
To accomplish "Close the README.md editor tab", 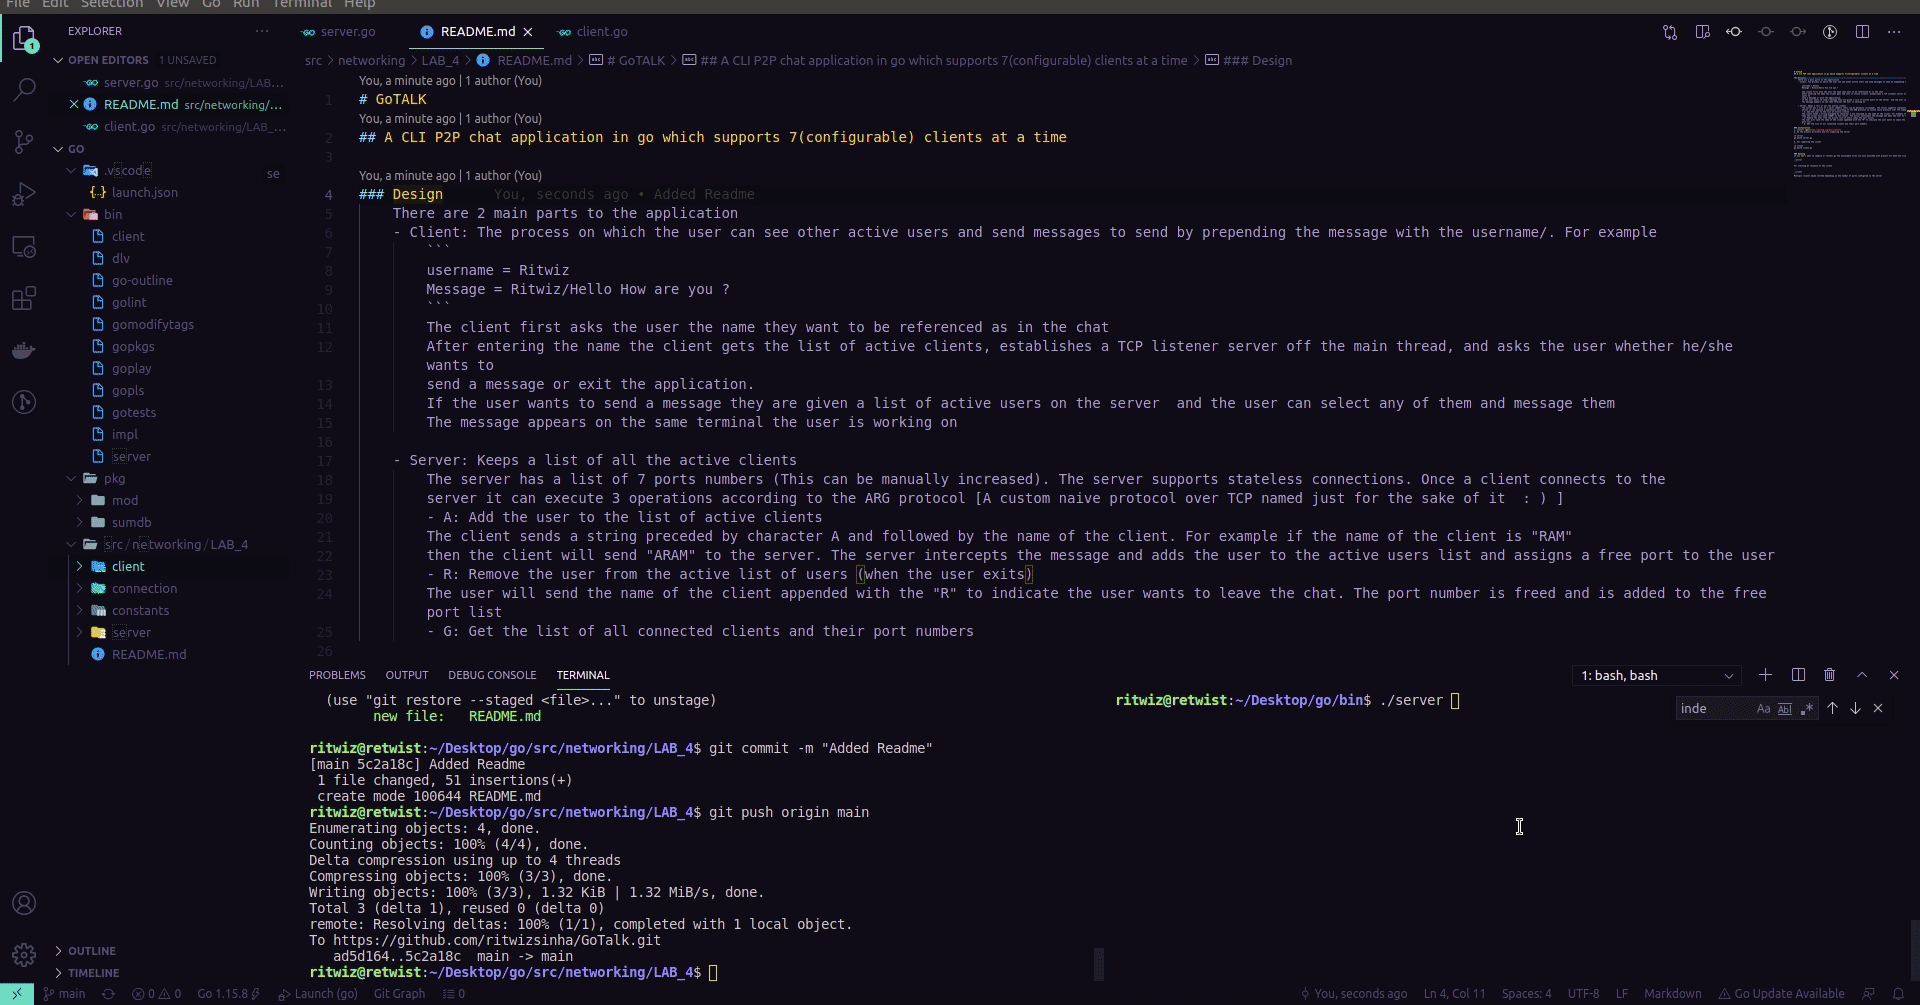I will click(528, 32).
